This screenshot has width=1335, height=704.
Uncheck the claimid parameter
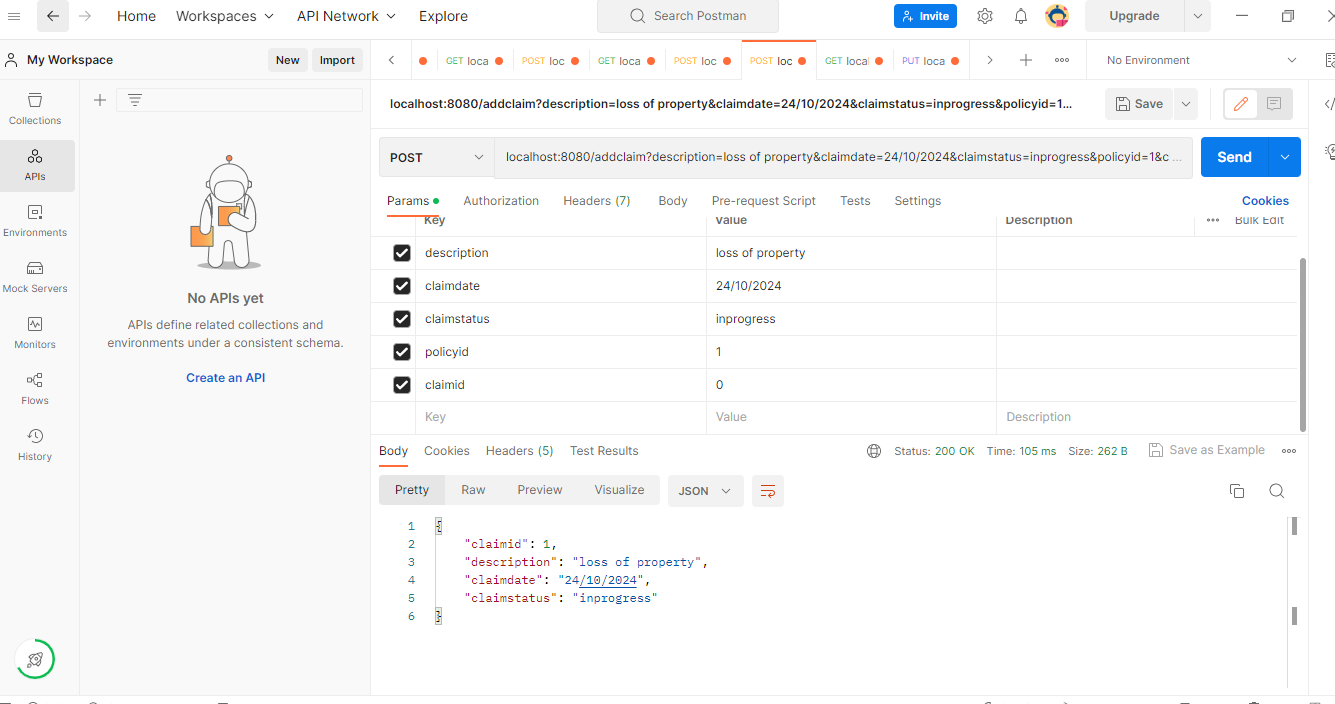point(402,385)
